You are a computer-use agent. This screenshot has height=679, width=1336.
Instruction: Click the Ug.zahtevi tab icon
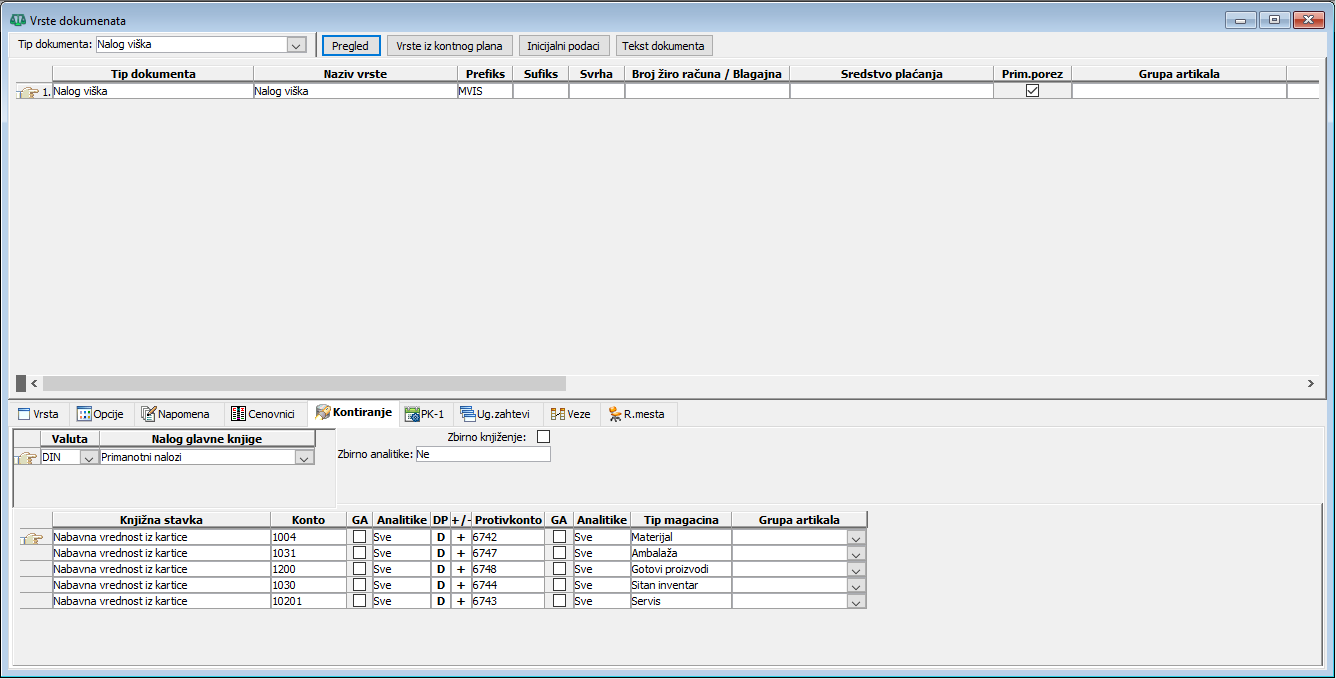click(467, 414)
